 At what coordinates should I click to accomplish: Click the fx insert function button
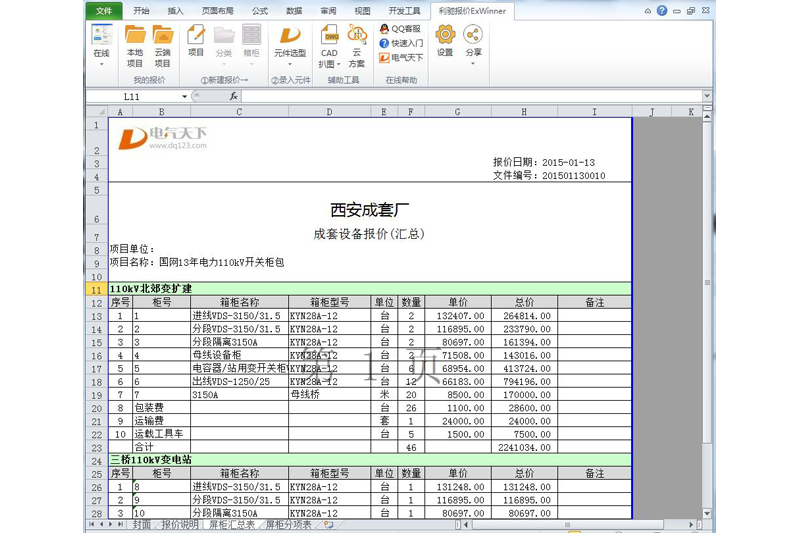coord(234,96)
